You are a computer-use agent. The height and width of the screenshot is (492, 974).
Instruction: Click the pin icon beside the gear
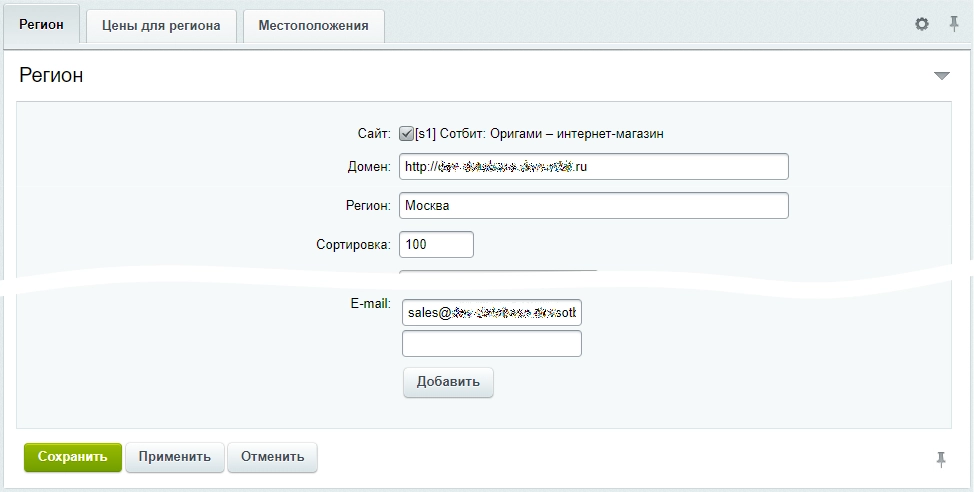(x=954, y=24)
